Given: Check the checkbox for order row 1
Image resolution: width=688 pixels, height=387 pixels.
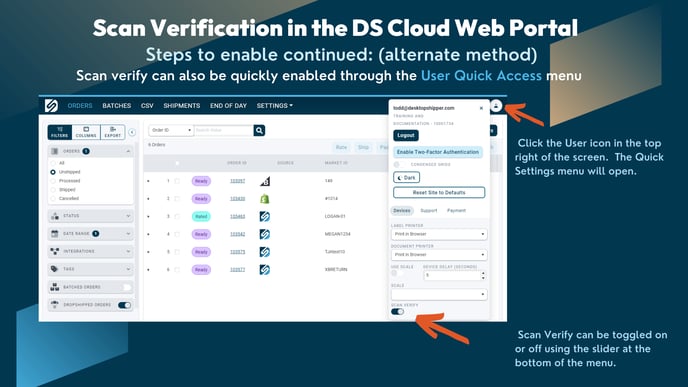Looking at the screenshot, I should [177, 181].
